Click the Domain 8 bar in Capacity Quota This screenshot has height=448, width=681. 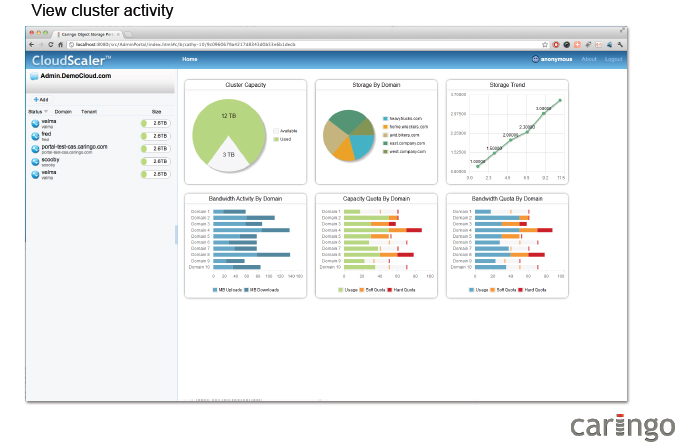click(x=379, y=255)
